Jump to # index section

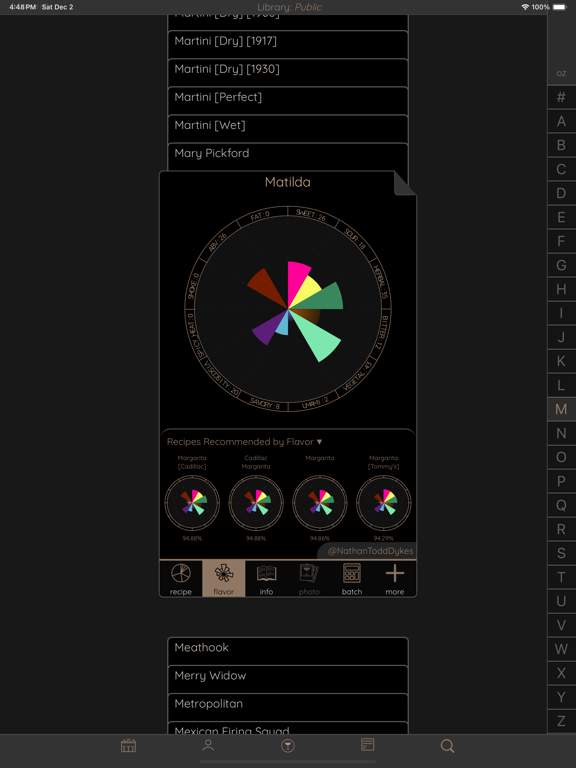tap(561, 97)
